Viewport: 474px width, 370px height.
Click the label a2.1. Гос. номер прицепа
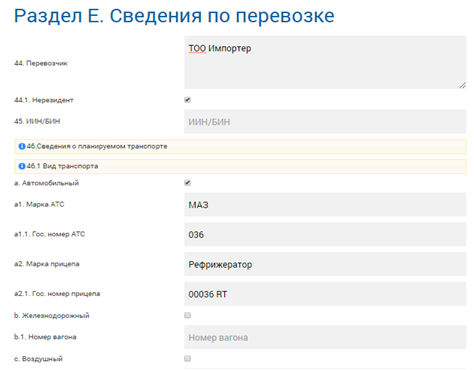(x=57, y=294)
